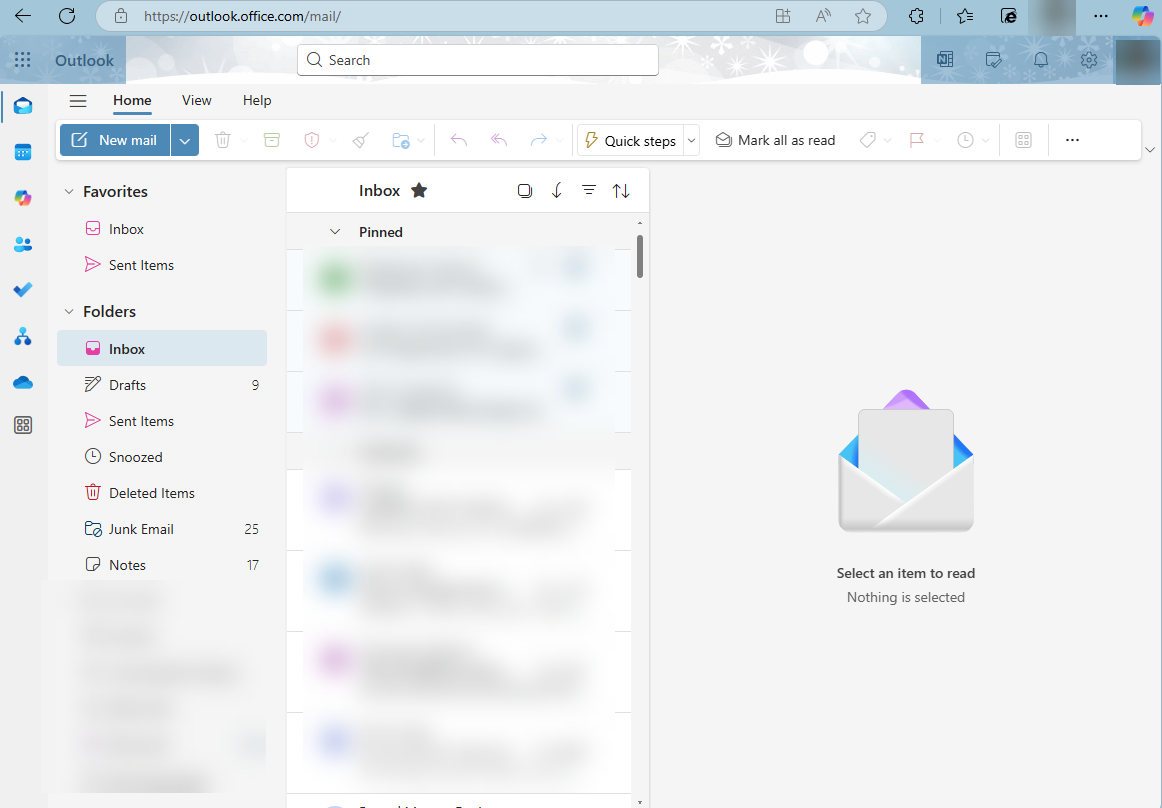The width and height of the screenshot is (1162, 808).
Task: Open the notifications bell
Action: (1041, 60)
